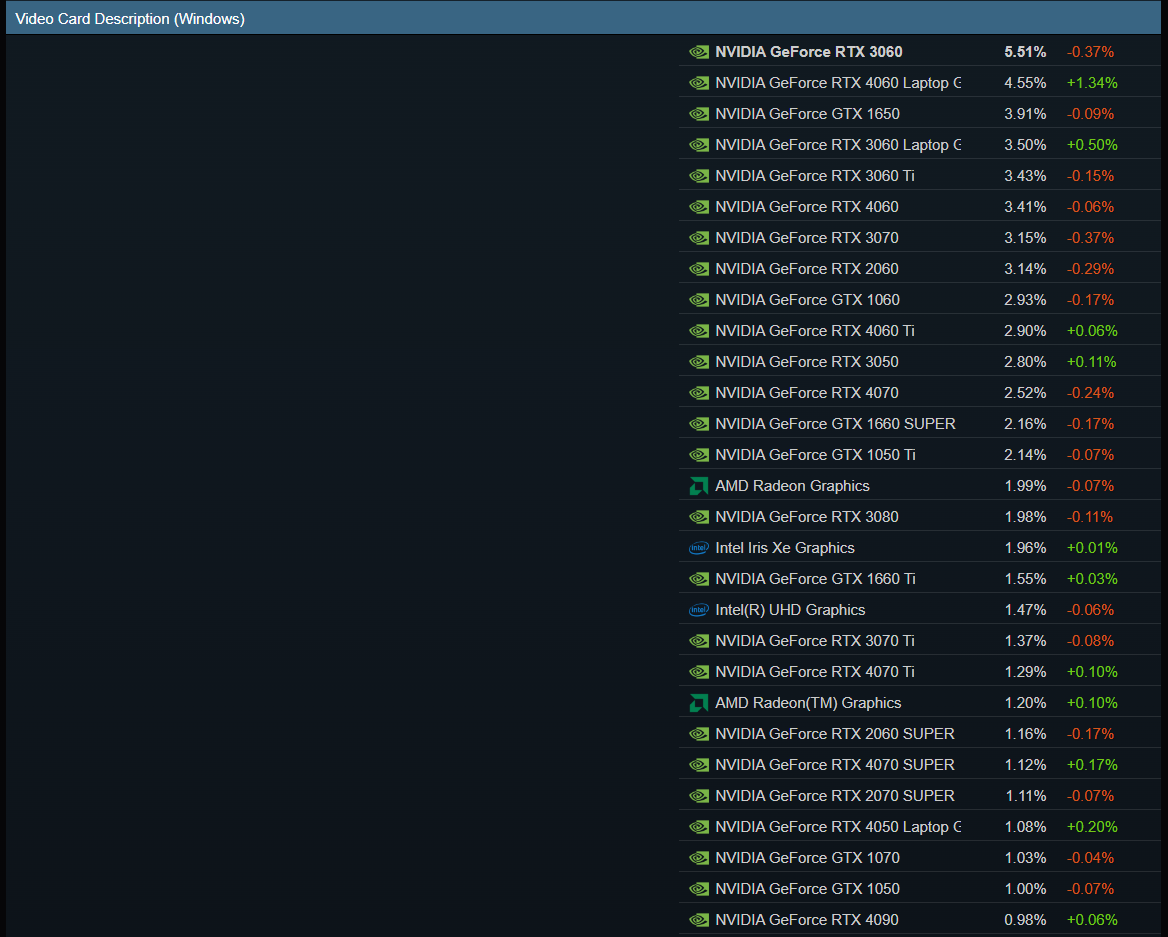Click the NVIDIA GeForce GTX 1650 label
Viewport: 1168px width, 937px height.
pos(807,114)
